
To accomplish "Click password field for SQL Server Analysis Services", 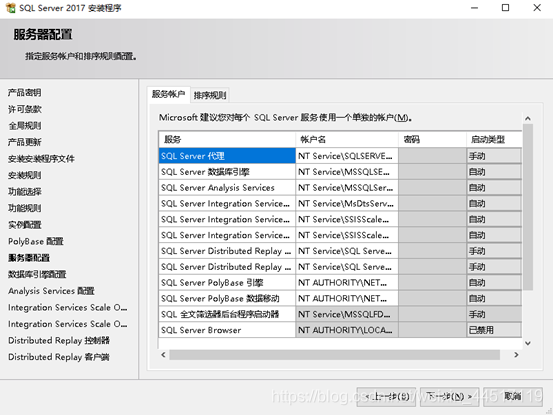I will click(x=432, y=188).
